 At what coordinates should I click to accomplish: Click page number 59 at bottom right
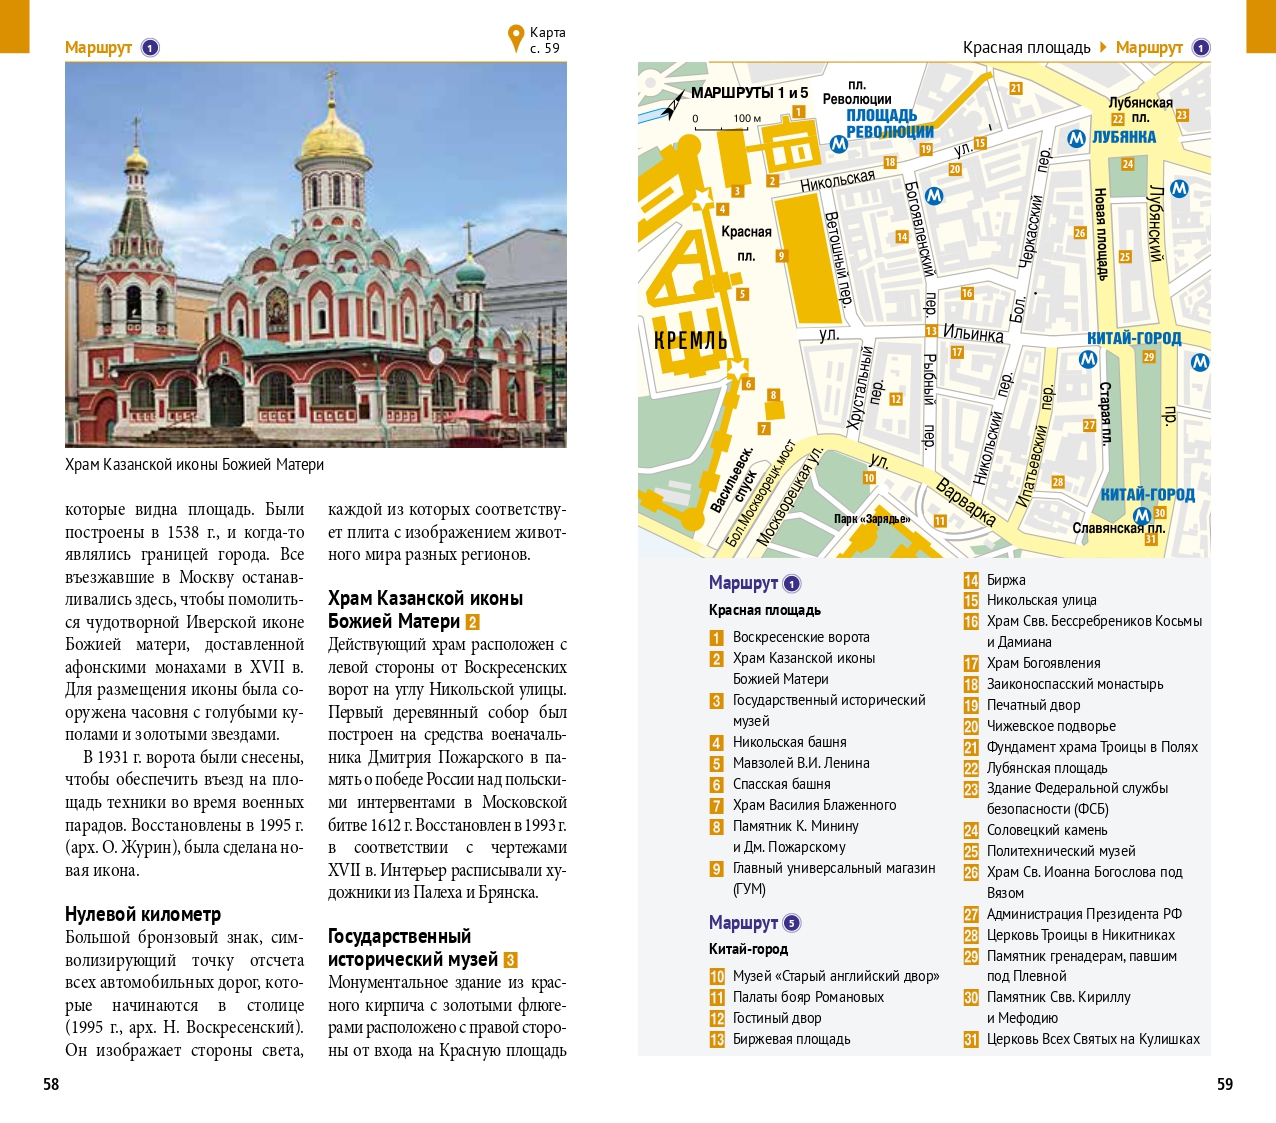(x=1224, y=1084)
